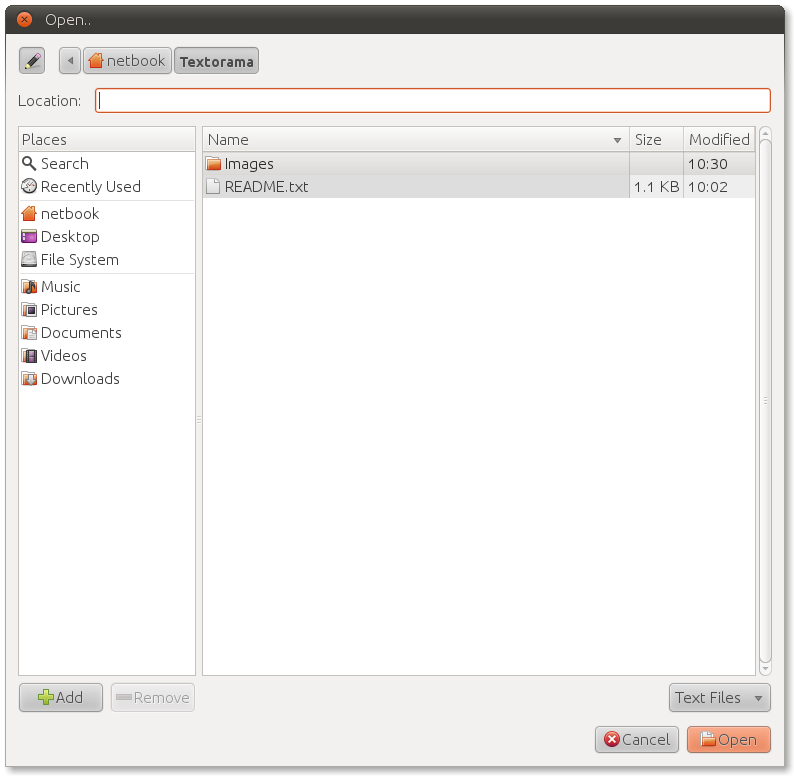794x776 pixels.
Task: Click the 1.1 KB size cell
Action: coord(656,187)
